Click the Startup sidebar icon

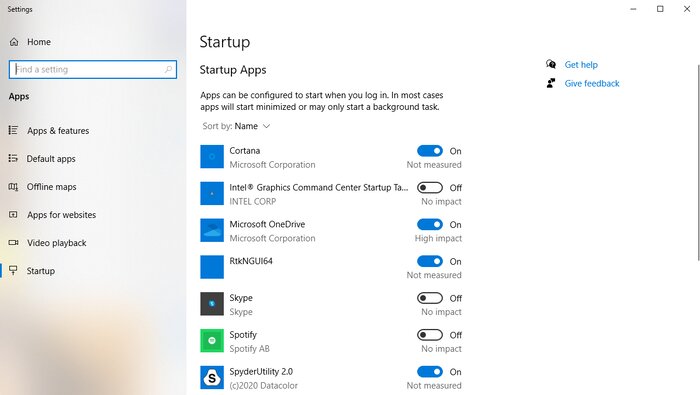(x=13, y=270)
